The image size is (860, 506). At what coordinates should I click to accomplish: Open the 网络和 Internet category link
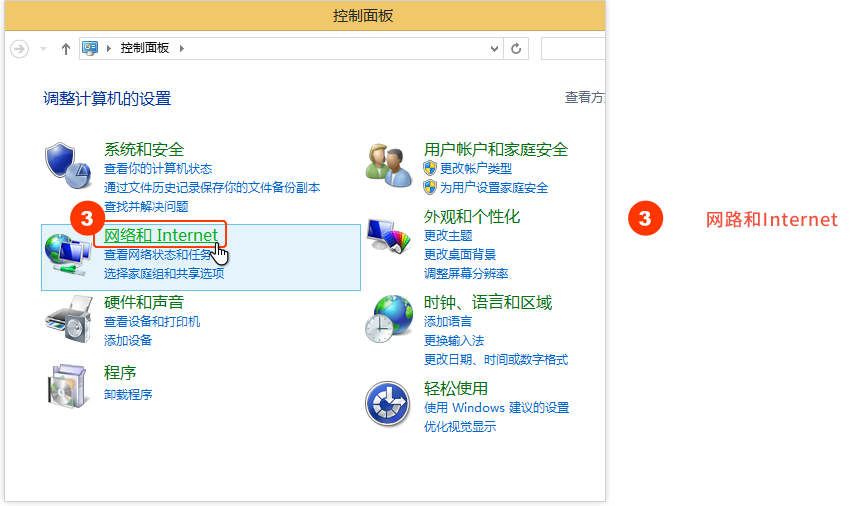(161, 236)
